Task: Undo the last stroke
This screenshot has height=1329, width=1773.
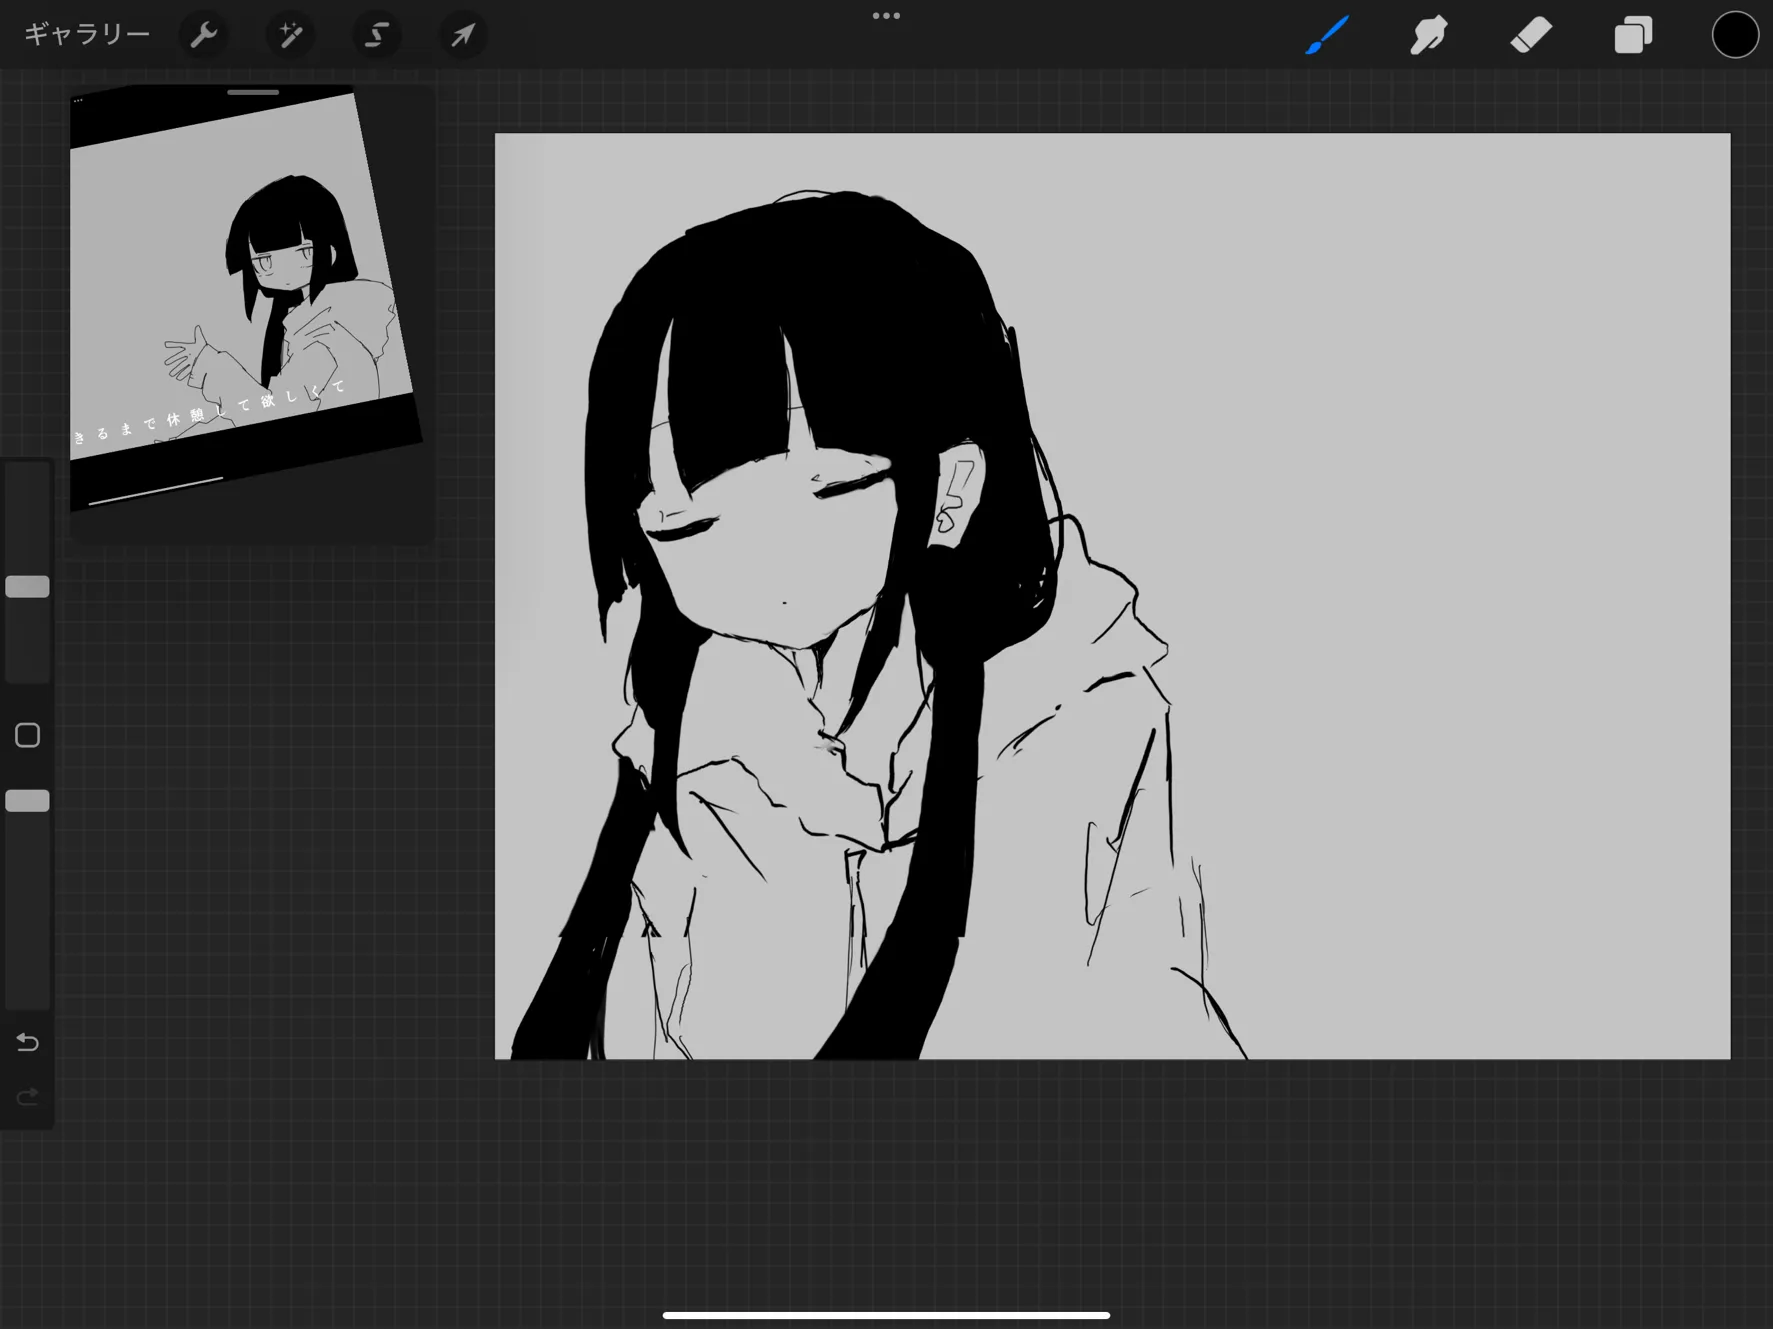Action: (28, 1043)
